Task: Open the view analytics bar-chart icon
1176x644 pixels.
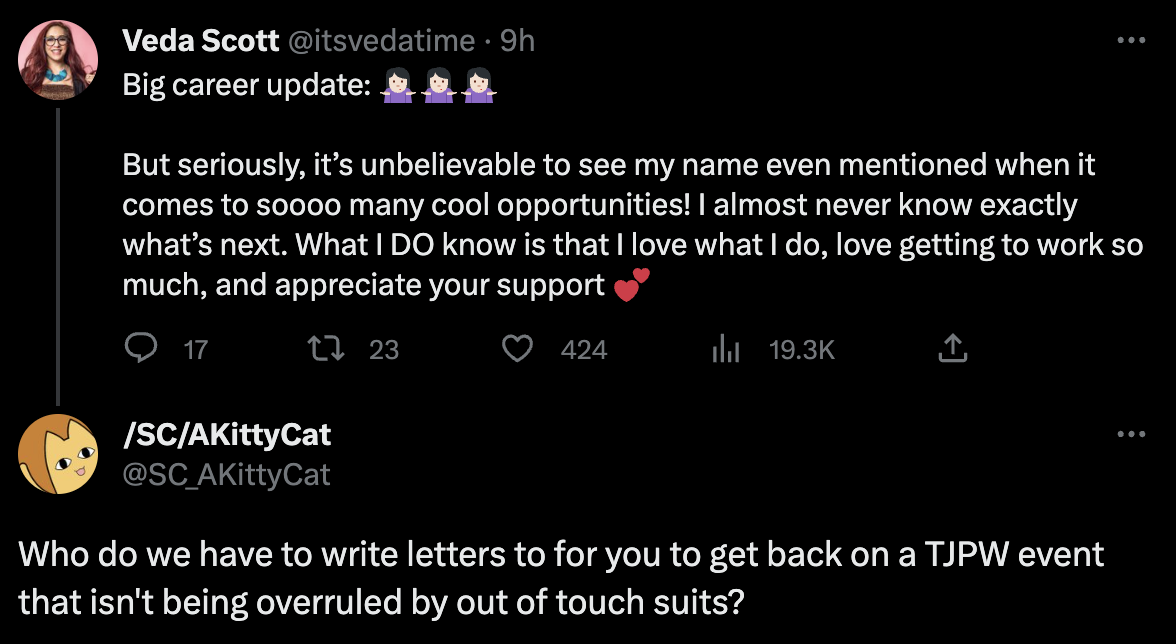Action: [x=724, y=348]
